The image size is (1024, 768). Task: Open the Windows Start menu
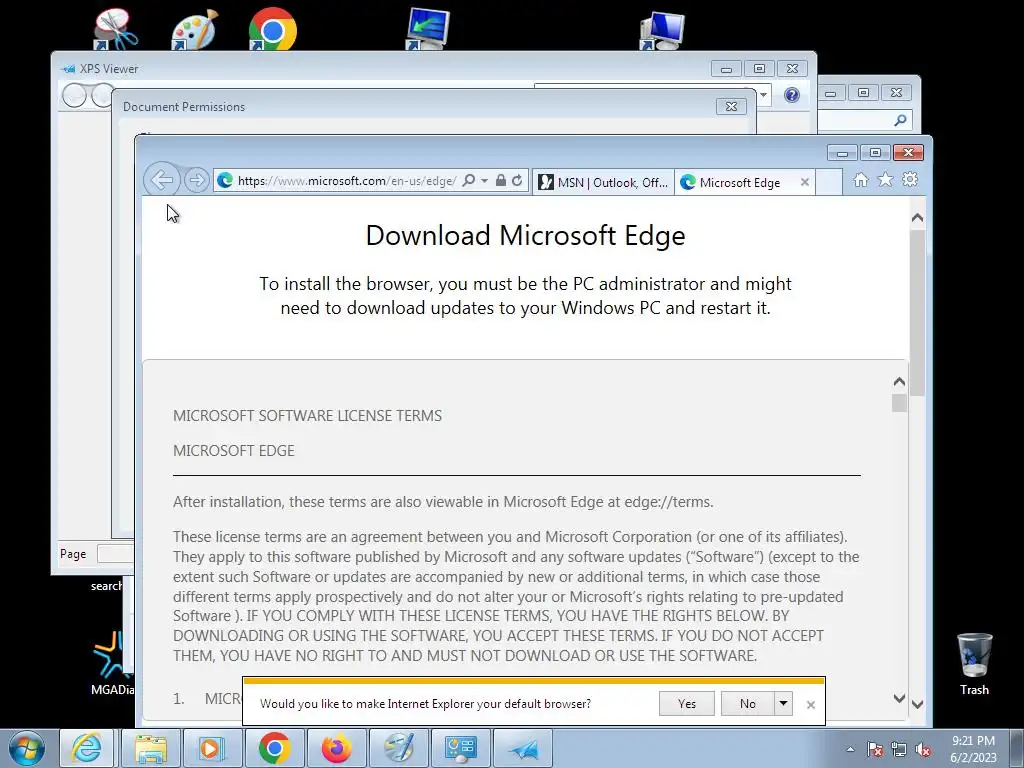tap(27, 748)
